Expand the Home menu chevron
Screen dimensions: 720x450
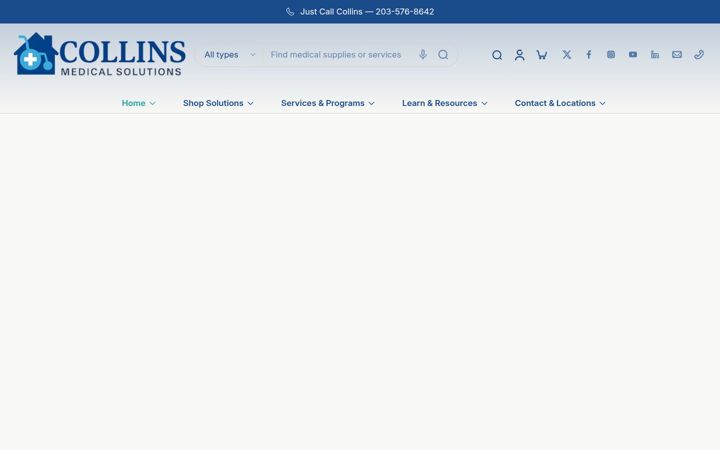(x=152, y=103)
